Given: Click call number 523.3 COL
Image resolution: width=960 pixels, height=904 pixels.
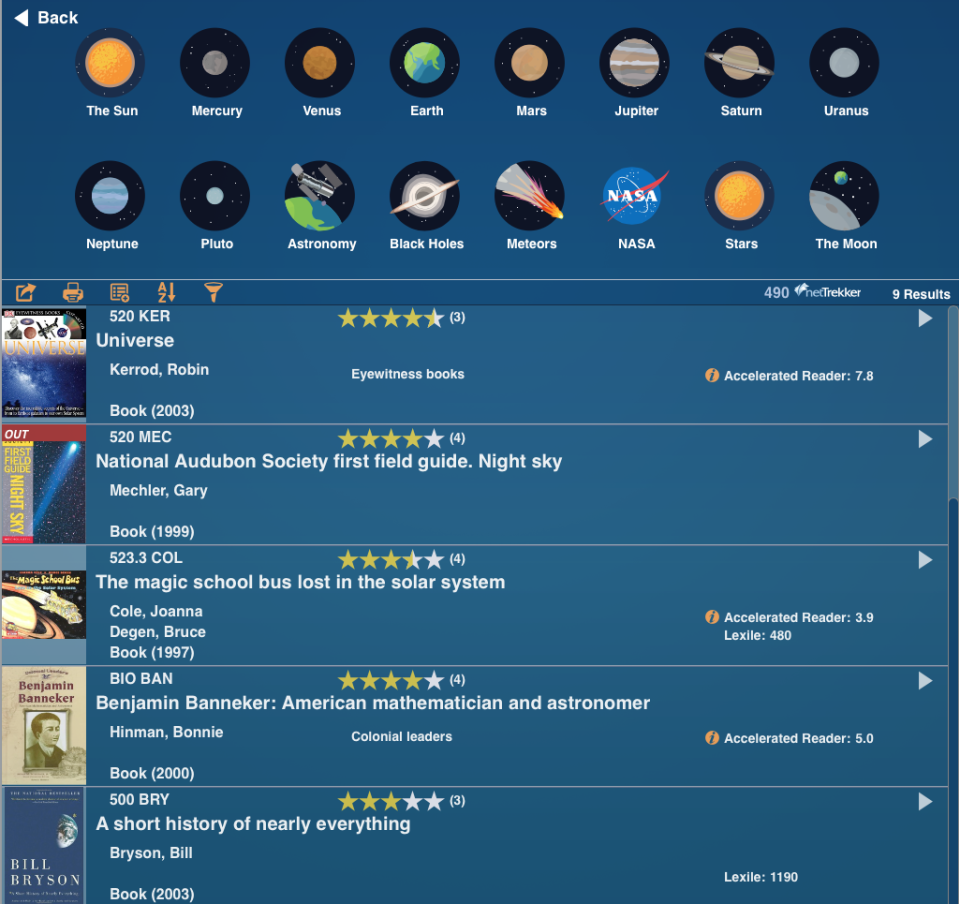Looking at the screenshot, I should point(146,558).
